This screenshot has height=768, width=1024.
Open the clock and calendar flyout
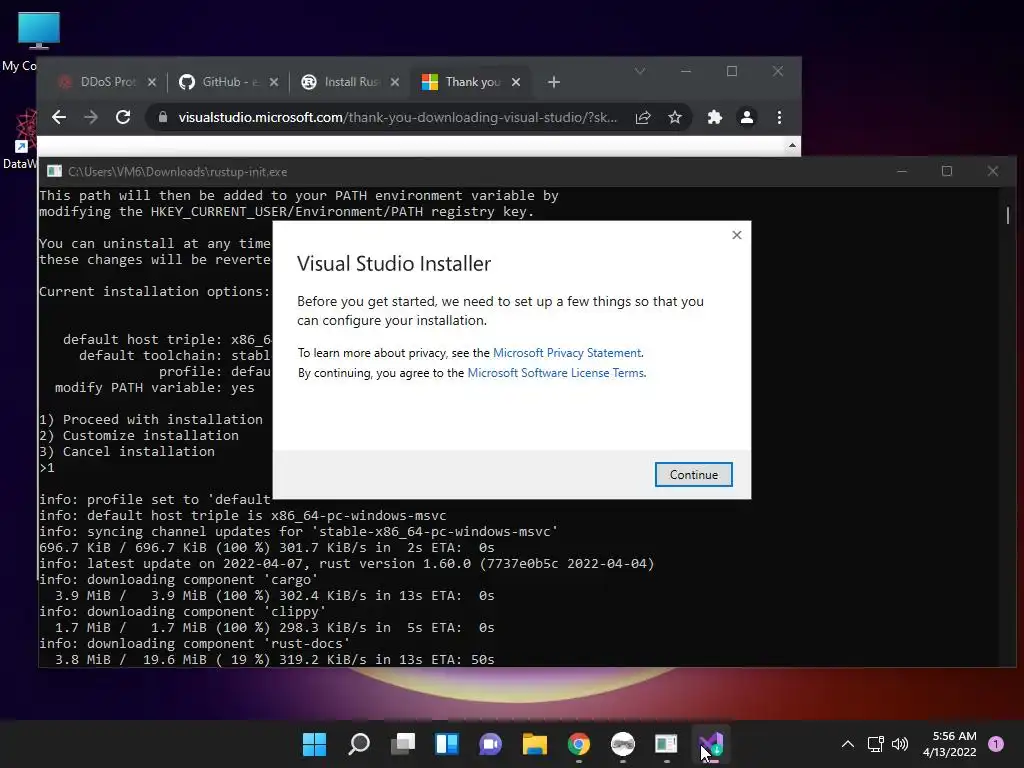click(x=950, y=744)
